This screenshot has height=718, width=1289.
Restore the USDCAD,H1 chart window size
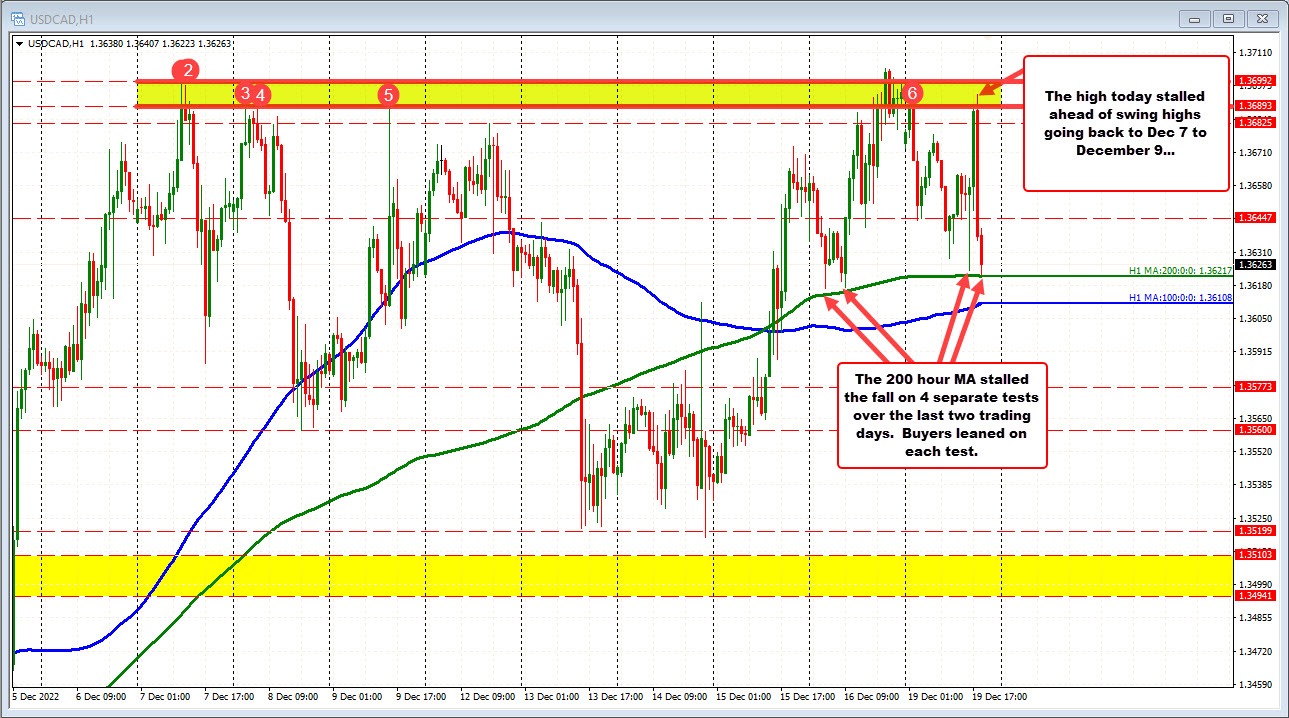tap(1229, 18)
